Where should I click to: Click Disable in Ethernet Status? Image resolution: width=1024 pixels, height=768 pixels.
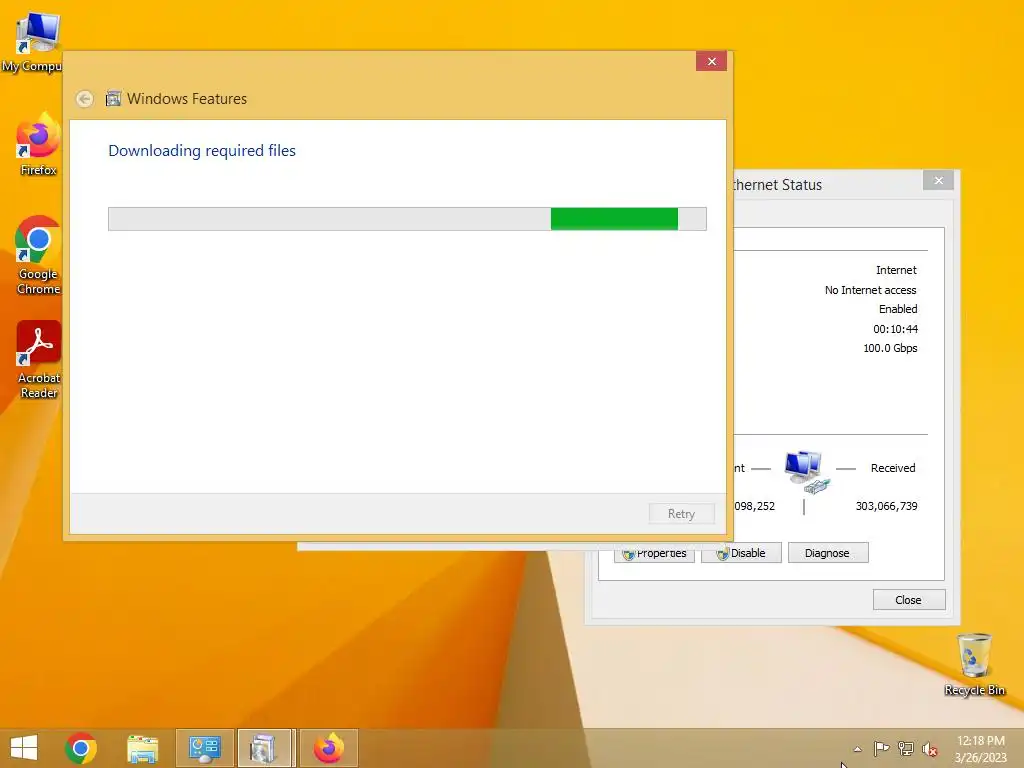pos(741,553)
